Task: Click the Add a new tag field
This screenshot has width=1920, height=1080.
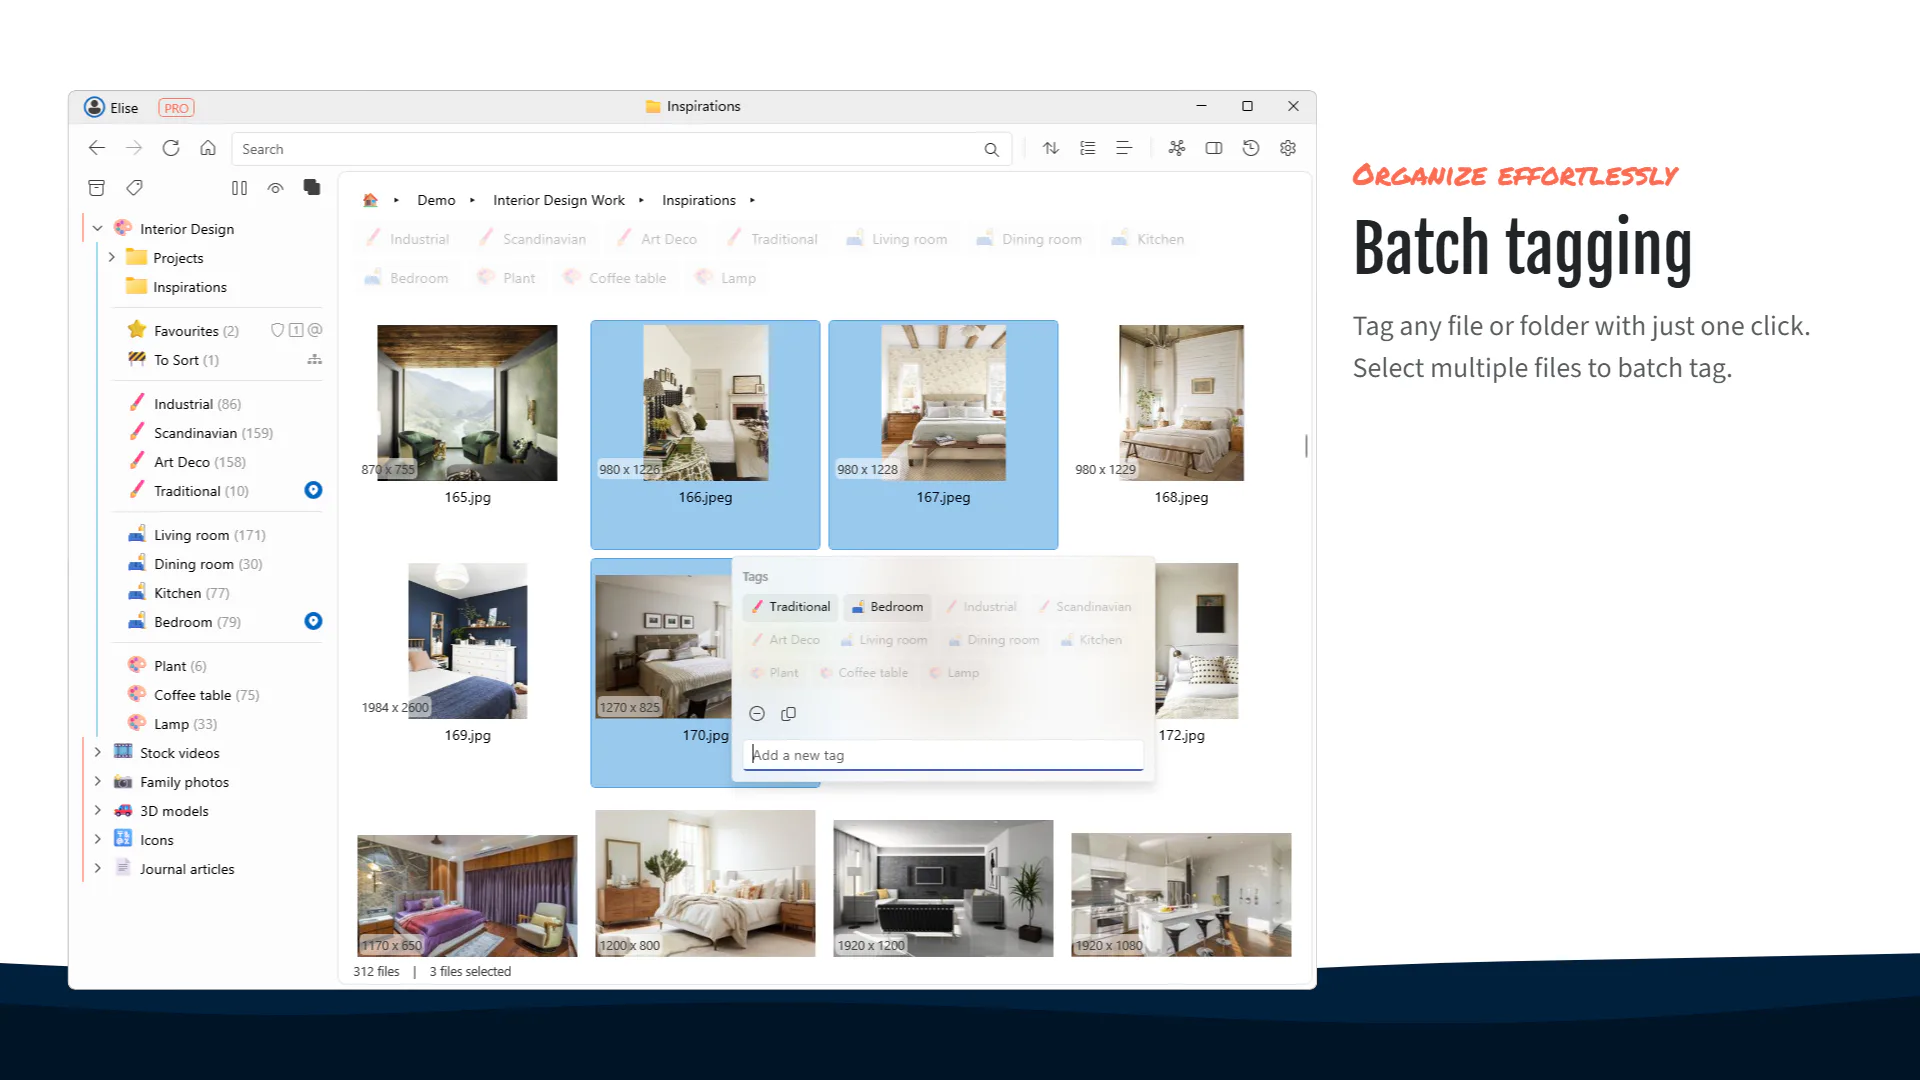Action: pyautogui.click(x=943, y=755)
